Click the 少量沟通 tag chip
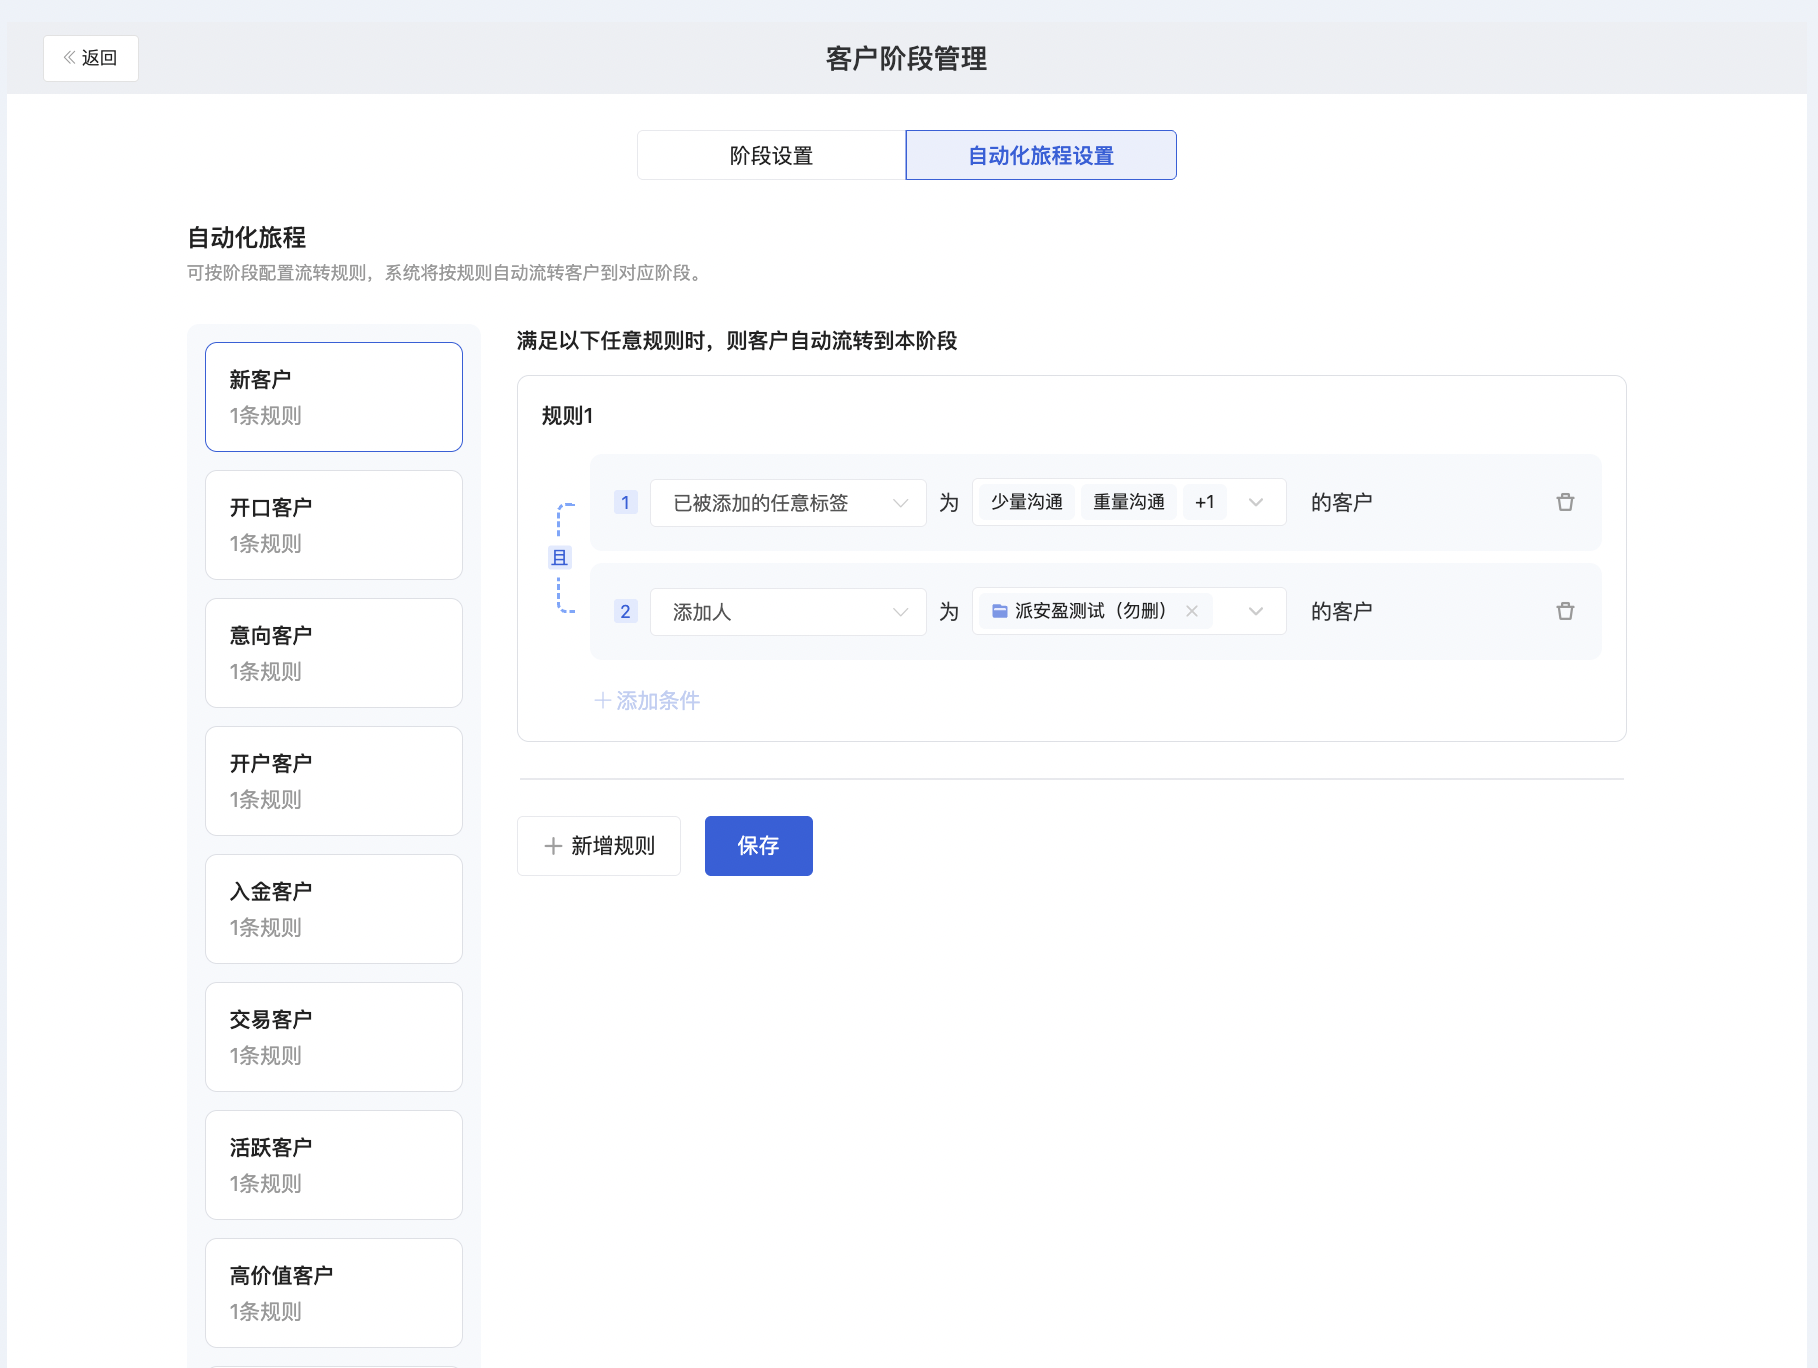1818x1368 pixels. (1027, 502)
